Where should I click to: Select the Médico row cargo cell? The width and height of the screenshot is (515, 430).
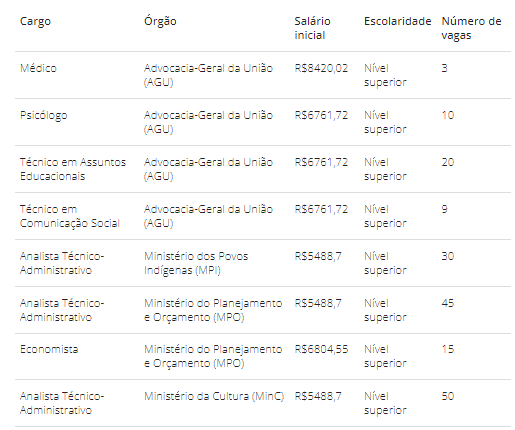[x=38, y=68]
